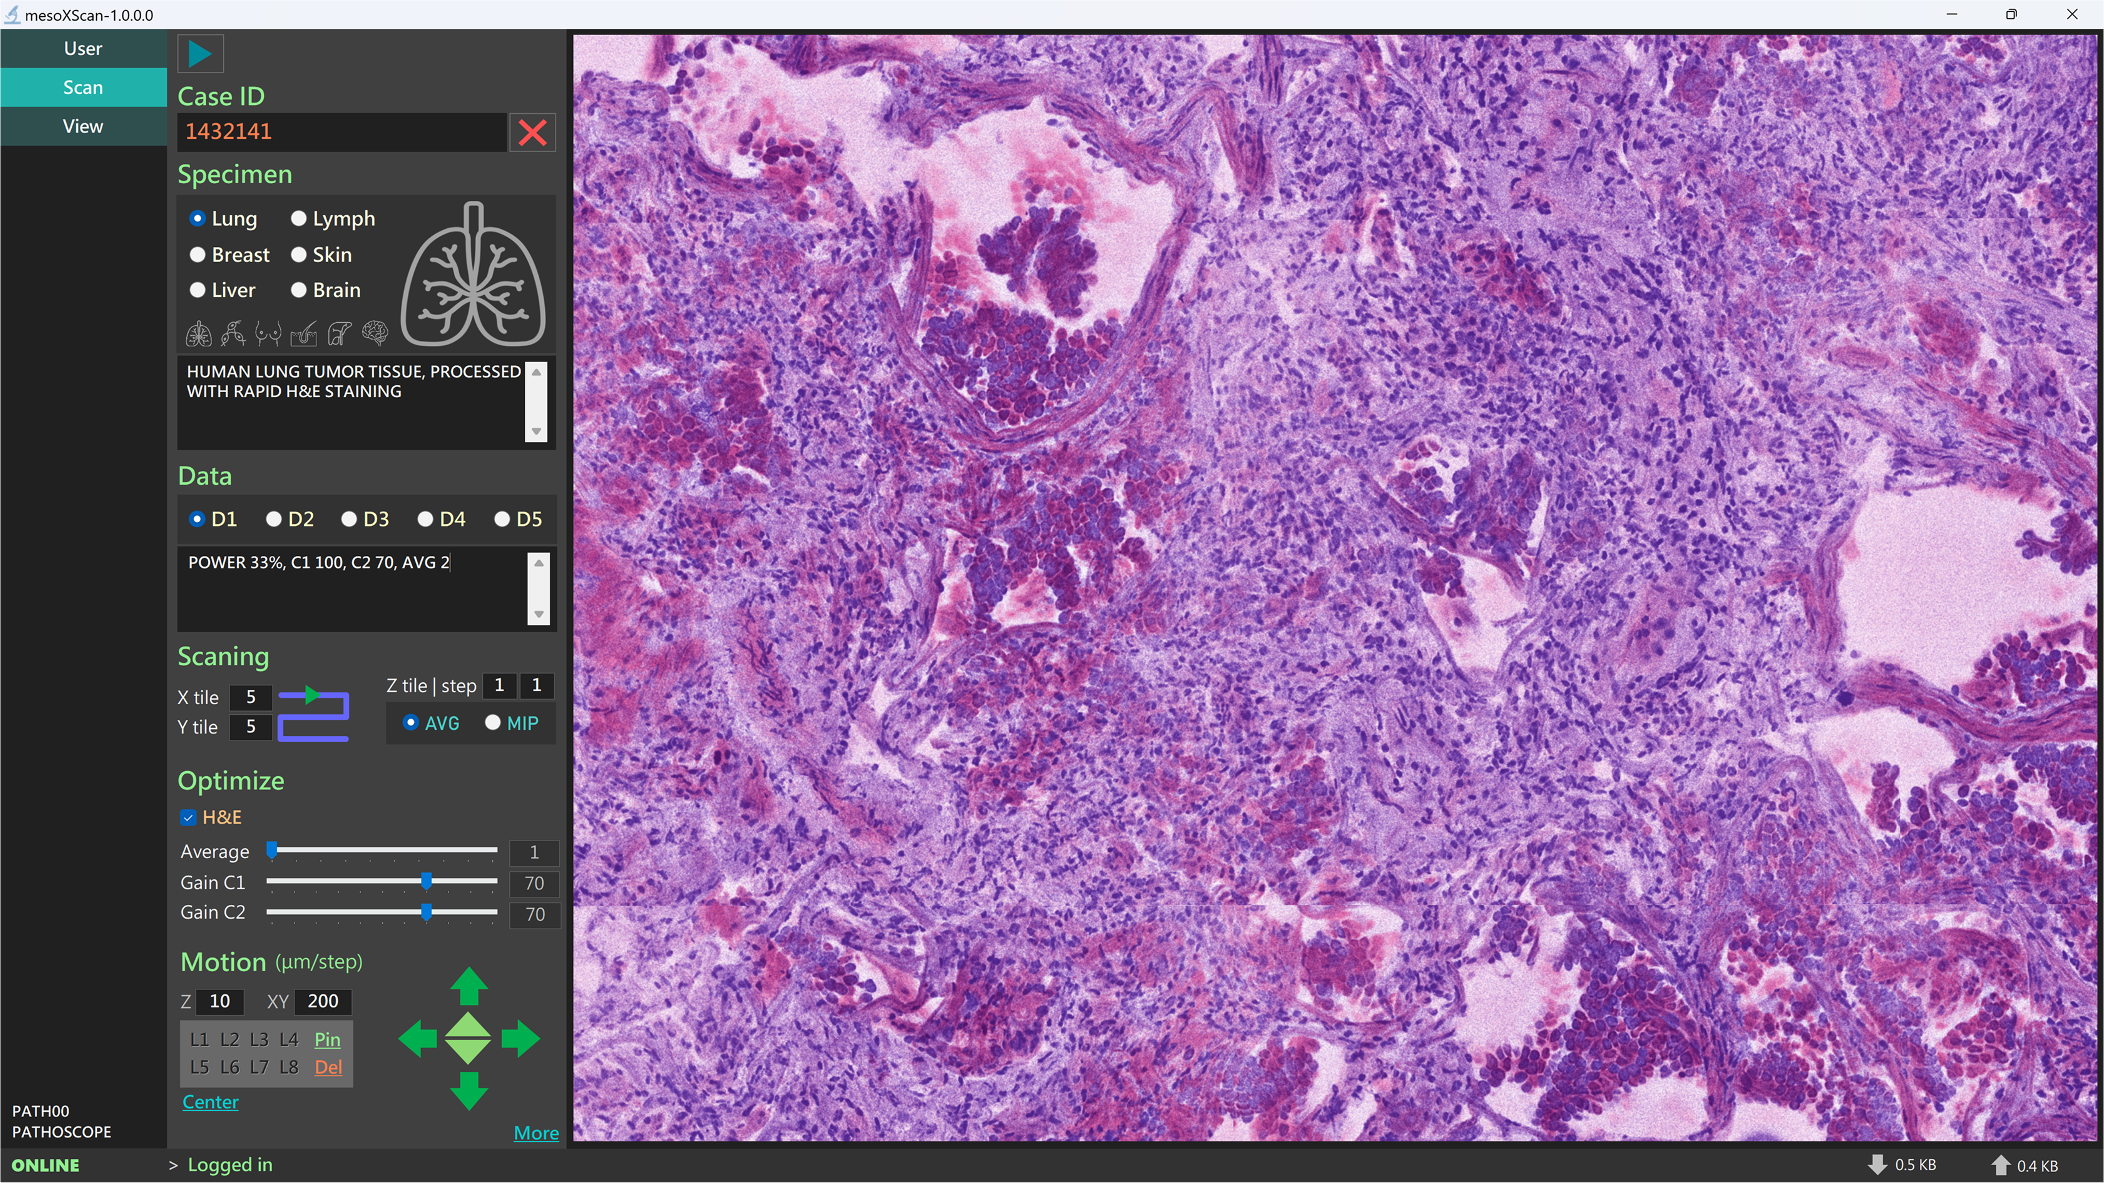Clear the Case ID with the red X
The height and width of the screenshot is (1183, 2104).
532,132
